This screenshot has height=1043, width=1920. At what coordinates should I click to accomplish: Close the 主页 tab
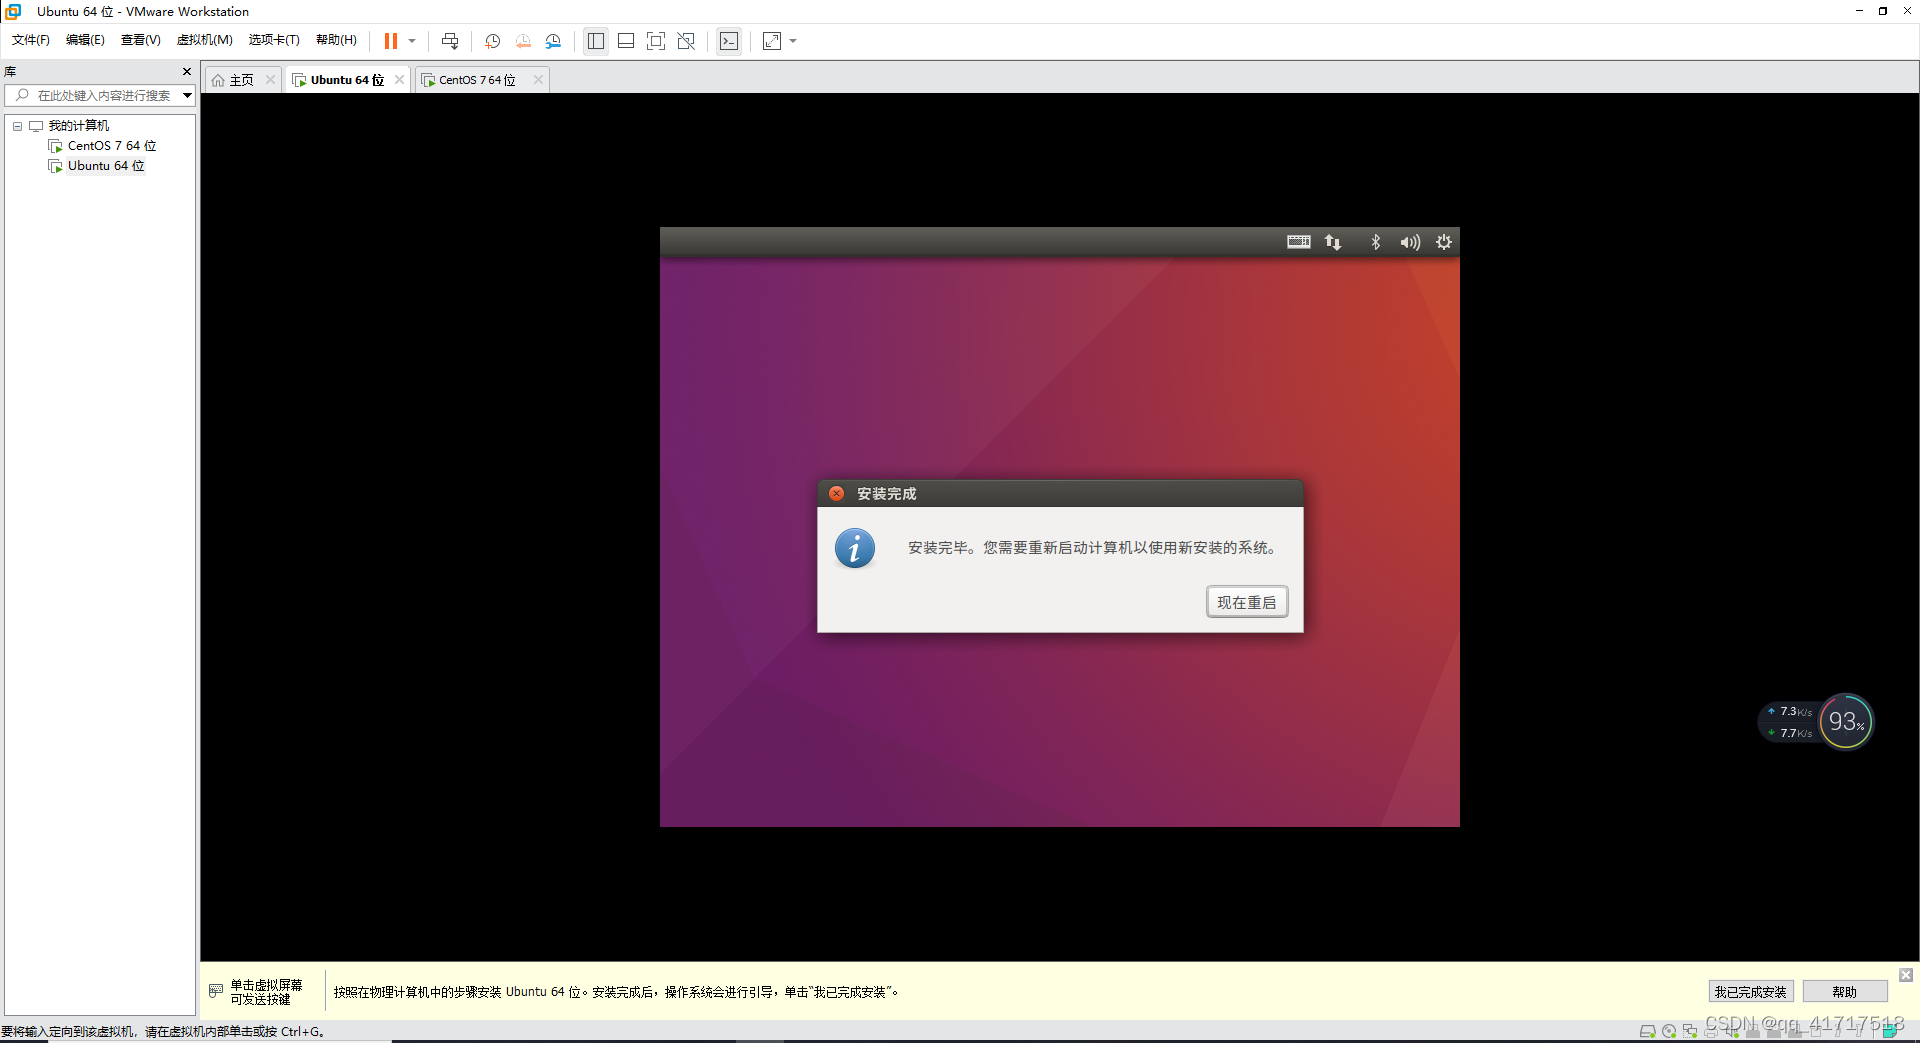tap(270, 80)
